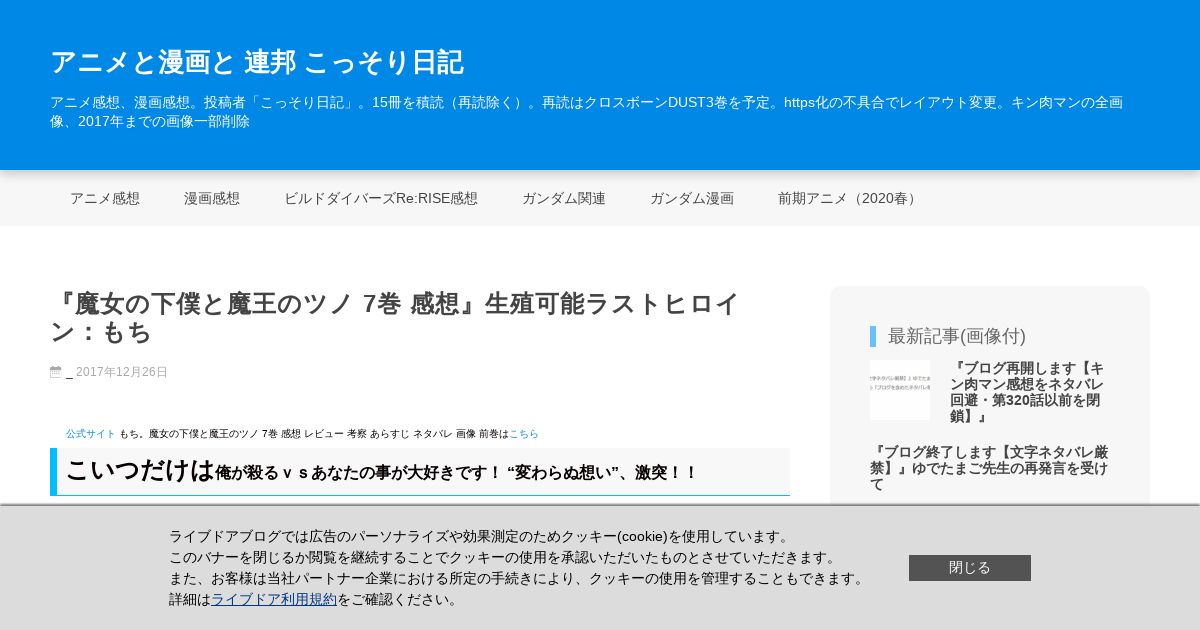This screenshot has width=1200, height=630.
Task: Click the post date 2017年12月26日
Action: click(122, 372)
